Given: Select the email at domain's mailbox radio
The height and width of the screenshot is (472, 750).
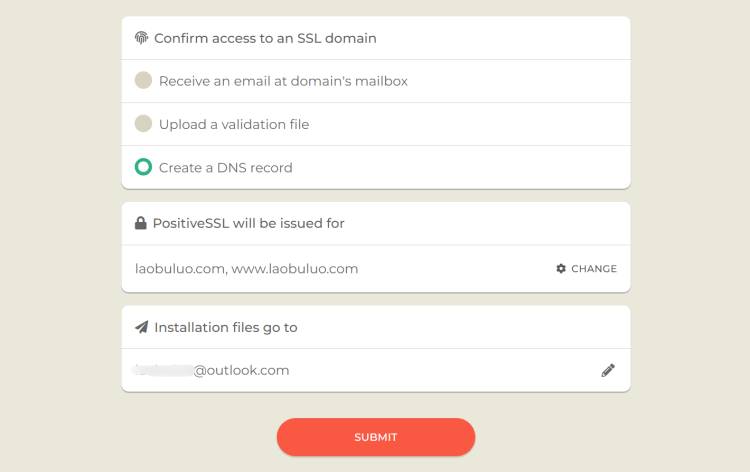Looking at the screenshot, I should point(143,80).
